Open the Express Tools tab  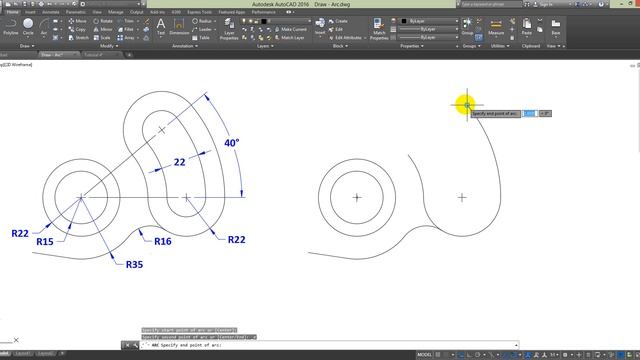[x=199, y=12]
